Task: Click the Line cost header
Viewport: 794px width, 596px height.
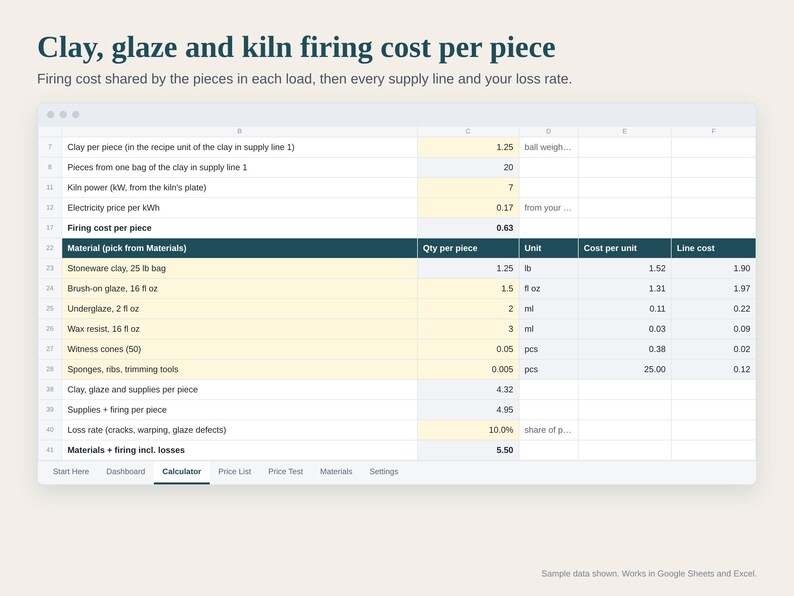Action: 713,248
